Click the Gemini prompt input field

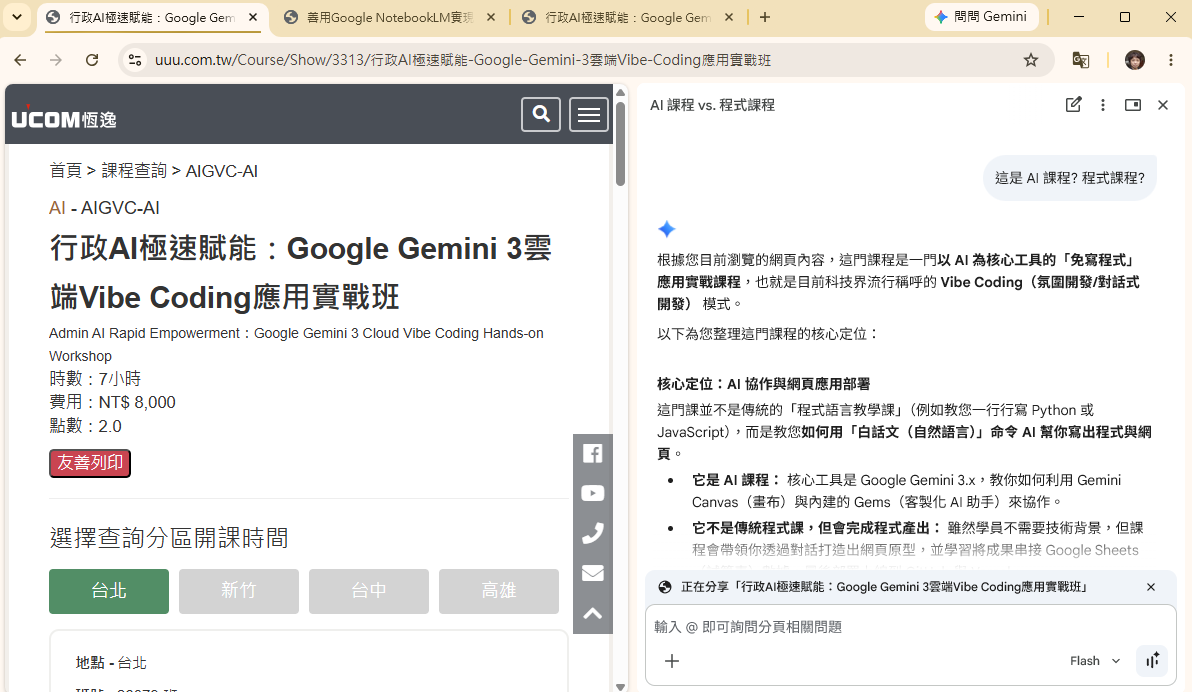(911, 627)
